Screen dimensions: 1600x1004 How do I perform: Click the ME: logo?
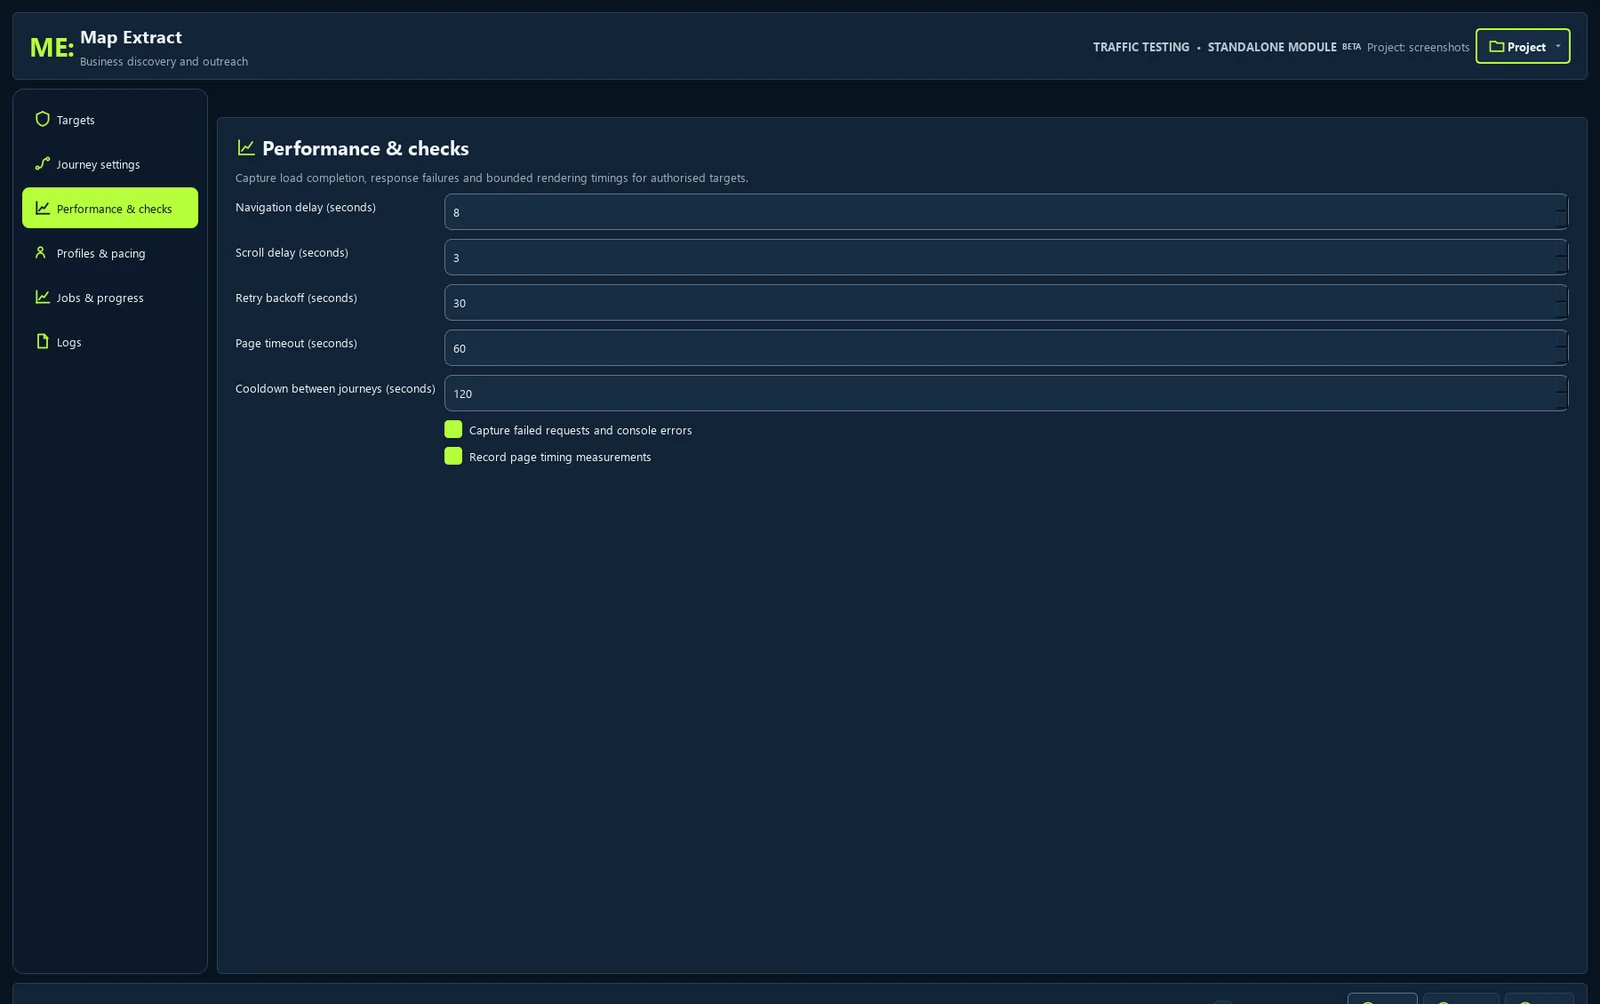pyautogui.click(x=52, y=47)
